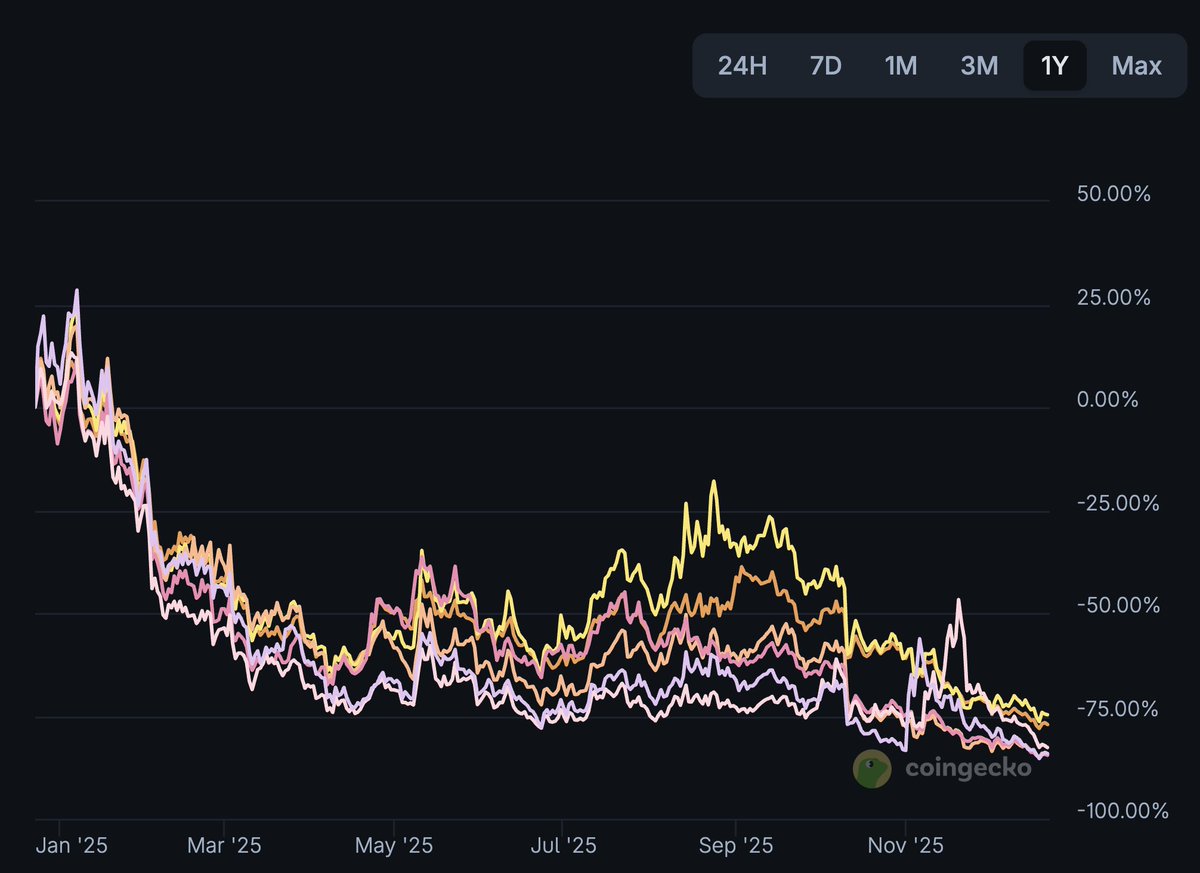Click the coingecko text next to the logo
Viewport: 1200px width, 873px height.
pyautogui.click(x=968, y=769)
